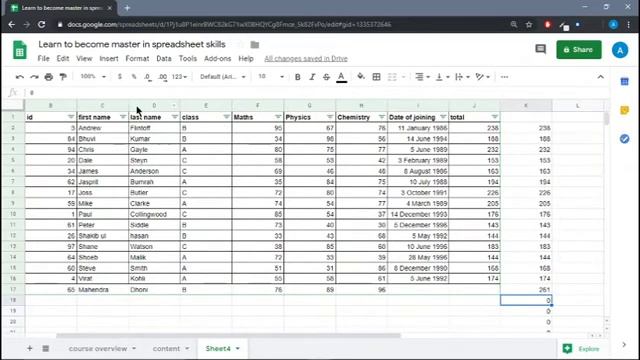Open the comments history icon
Screen dimensions: 640x360
click(540, 49)
